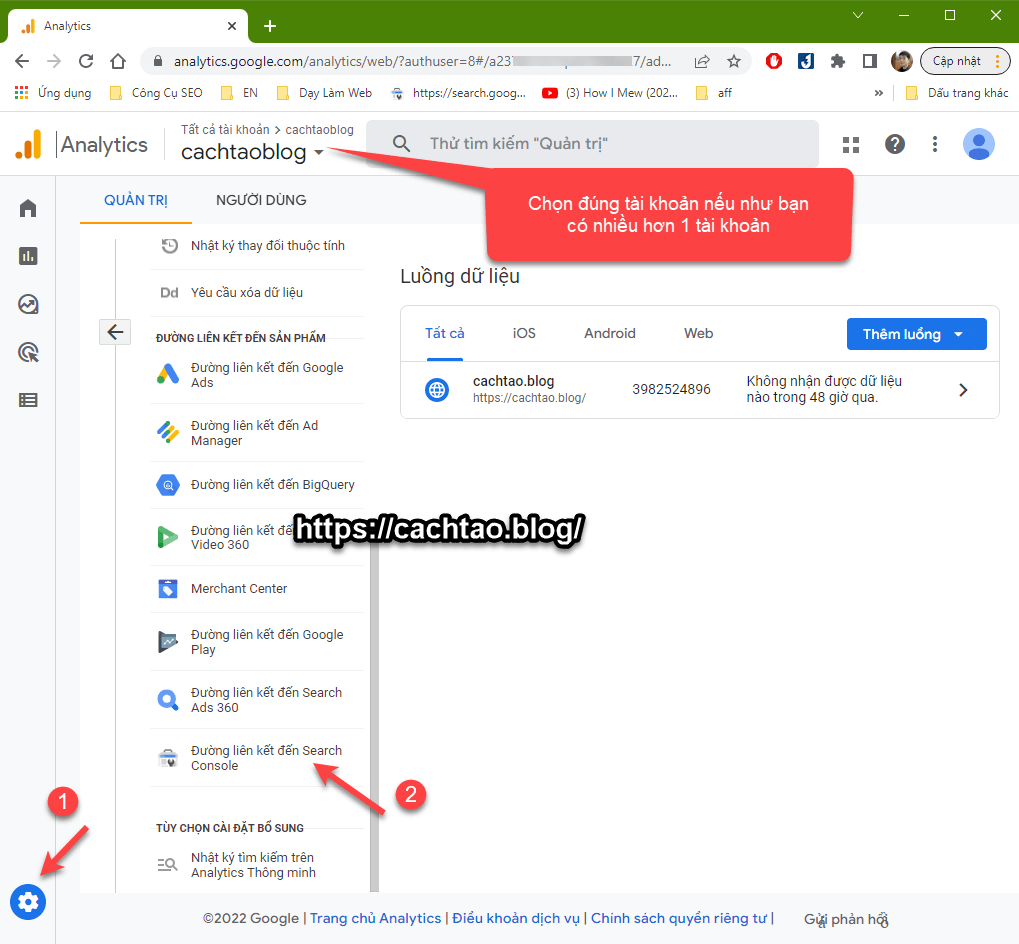Select the iOS stream tab

coord(524,333)
